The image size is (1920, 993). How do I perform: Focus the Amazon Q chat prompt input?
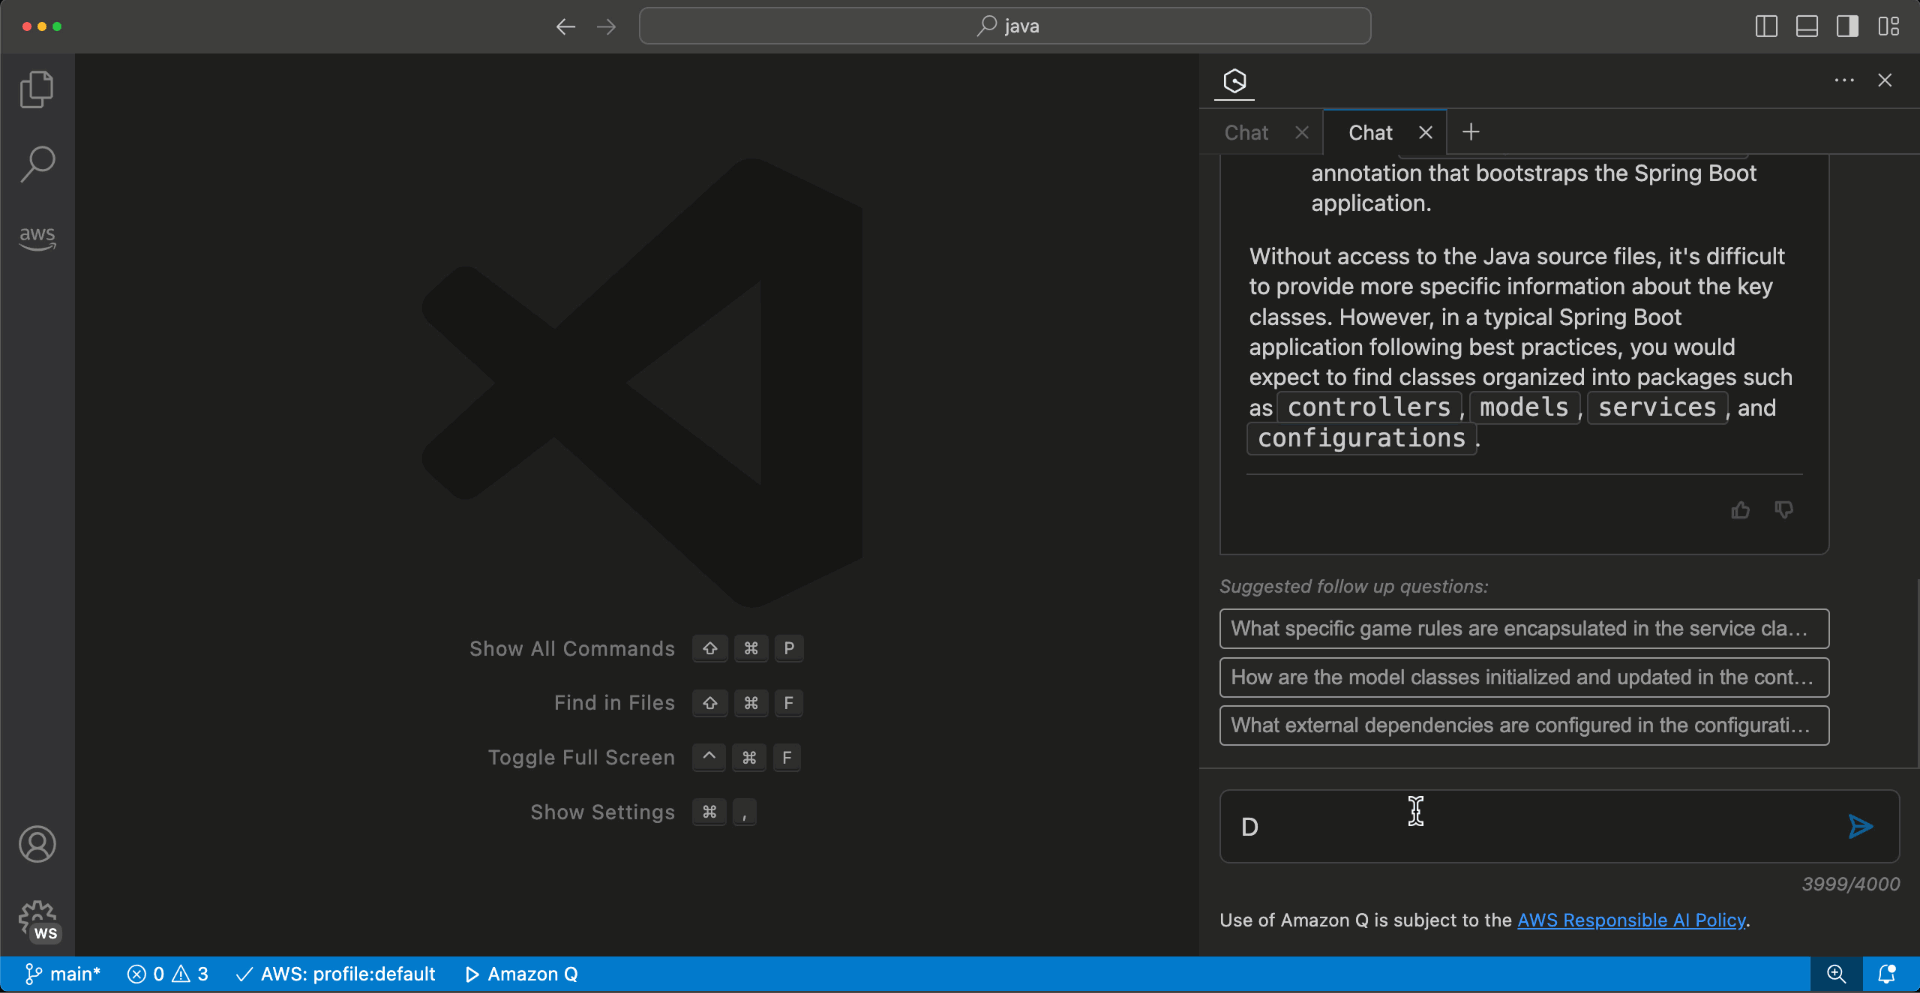point(1530,827)
